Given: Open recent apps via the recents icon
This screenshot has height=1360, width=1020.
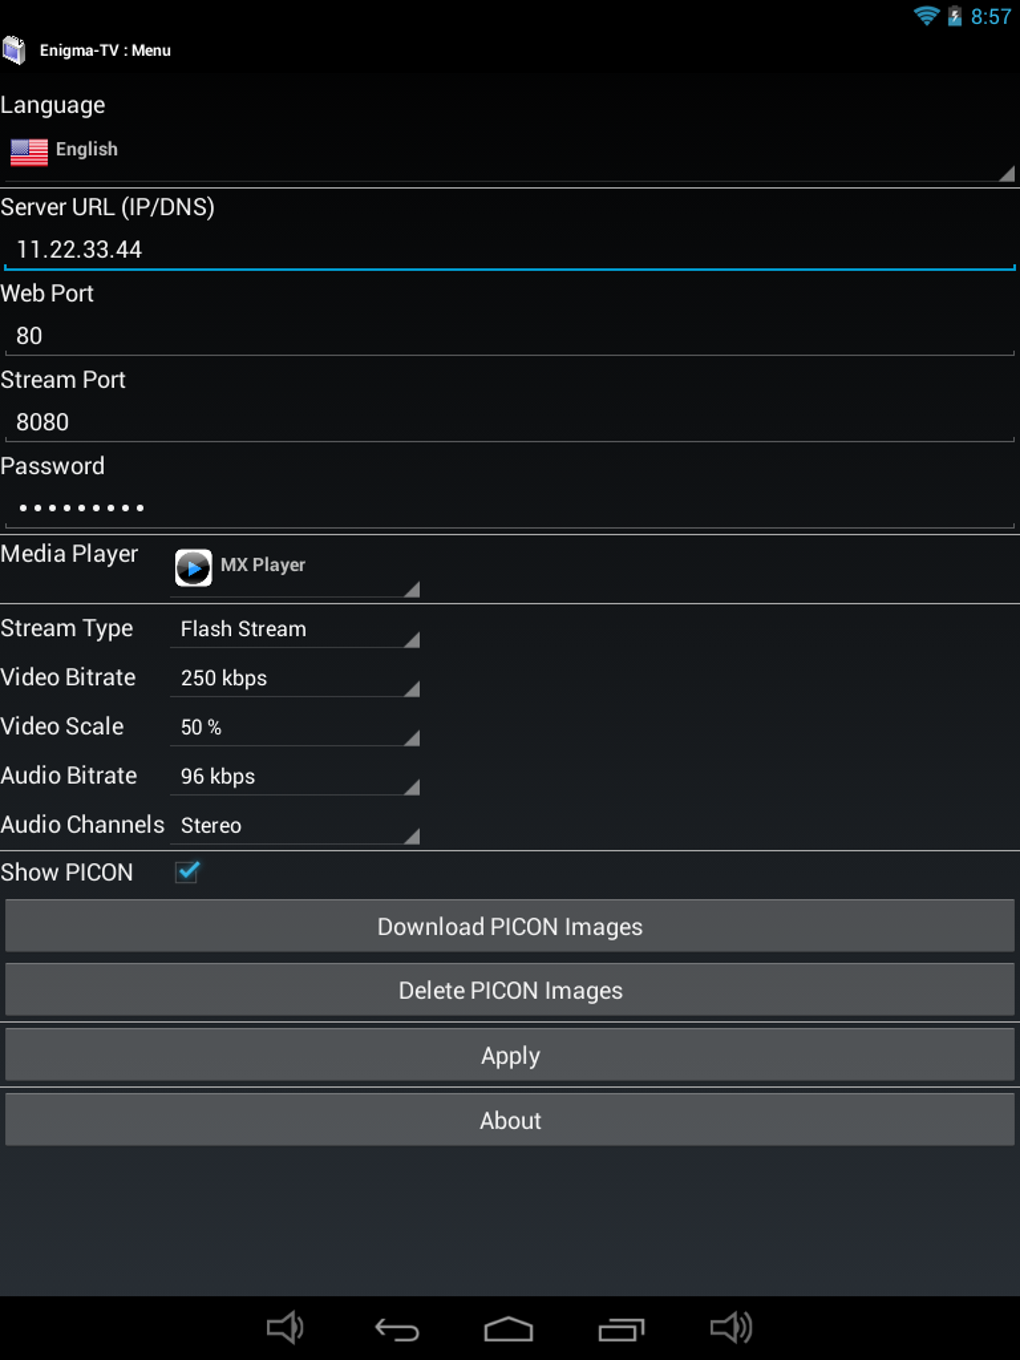Looking at the screenshot, I should point(620,1329).
